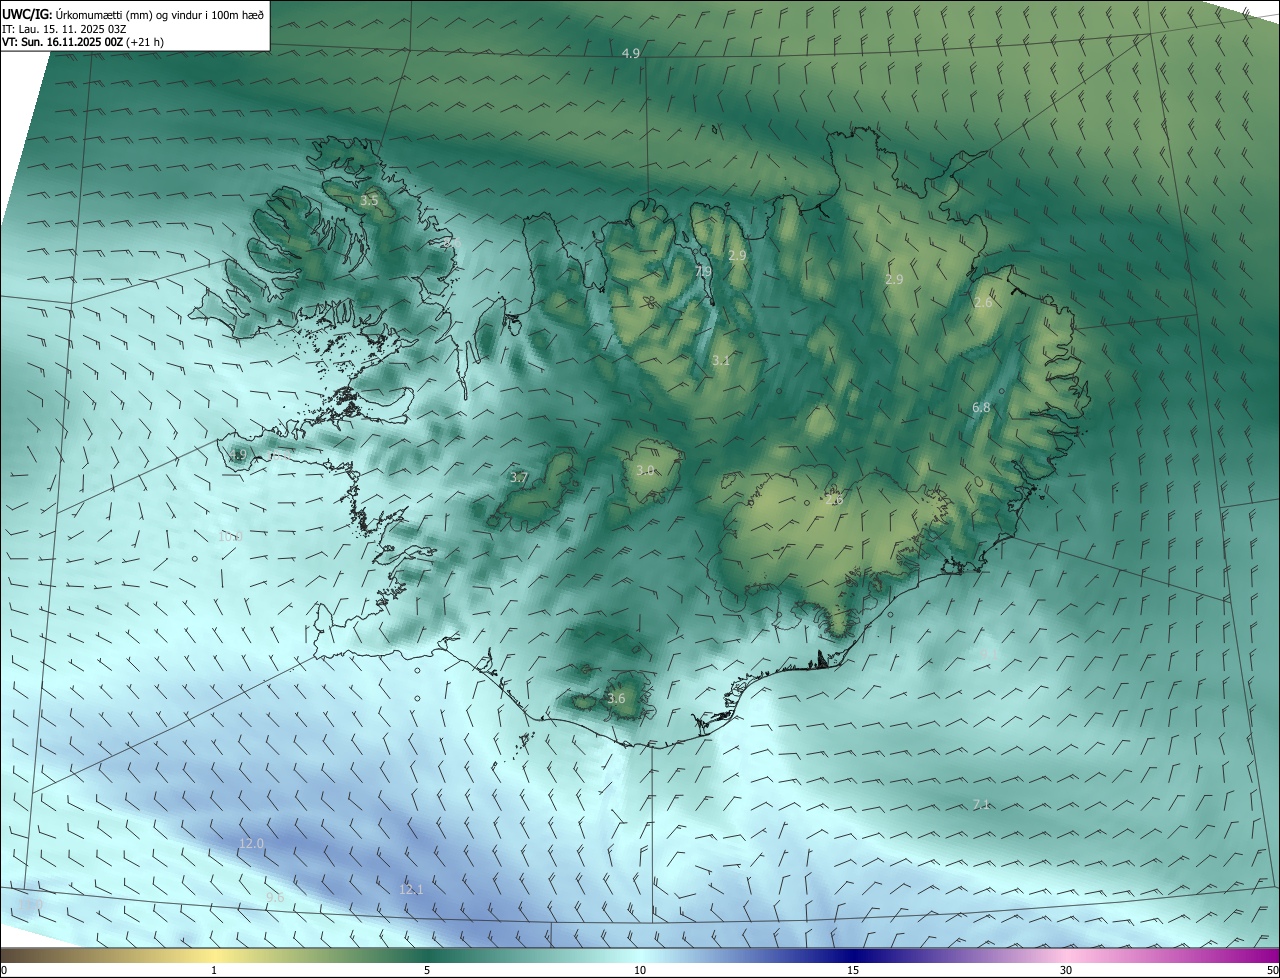
Task: Click the 3.6 value near the south coast
Action: 616,699
